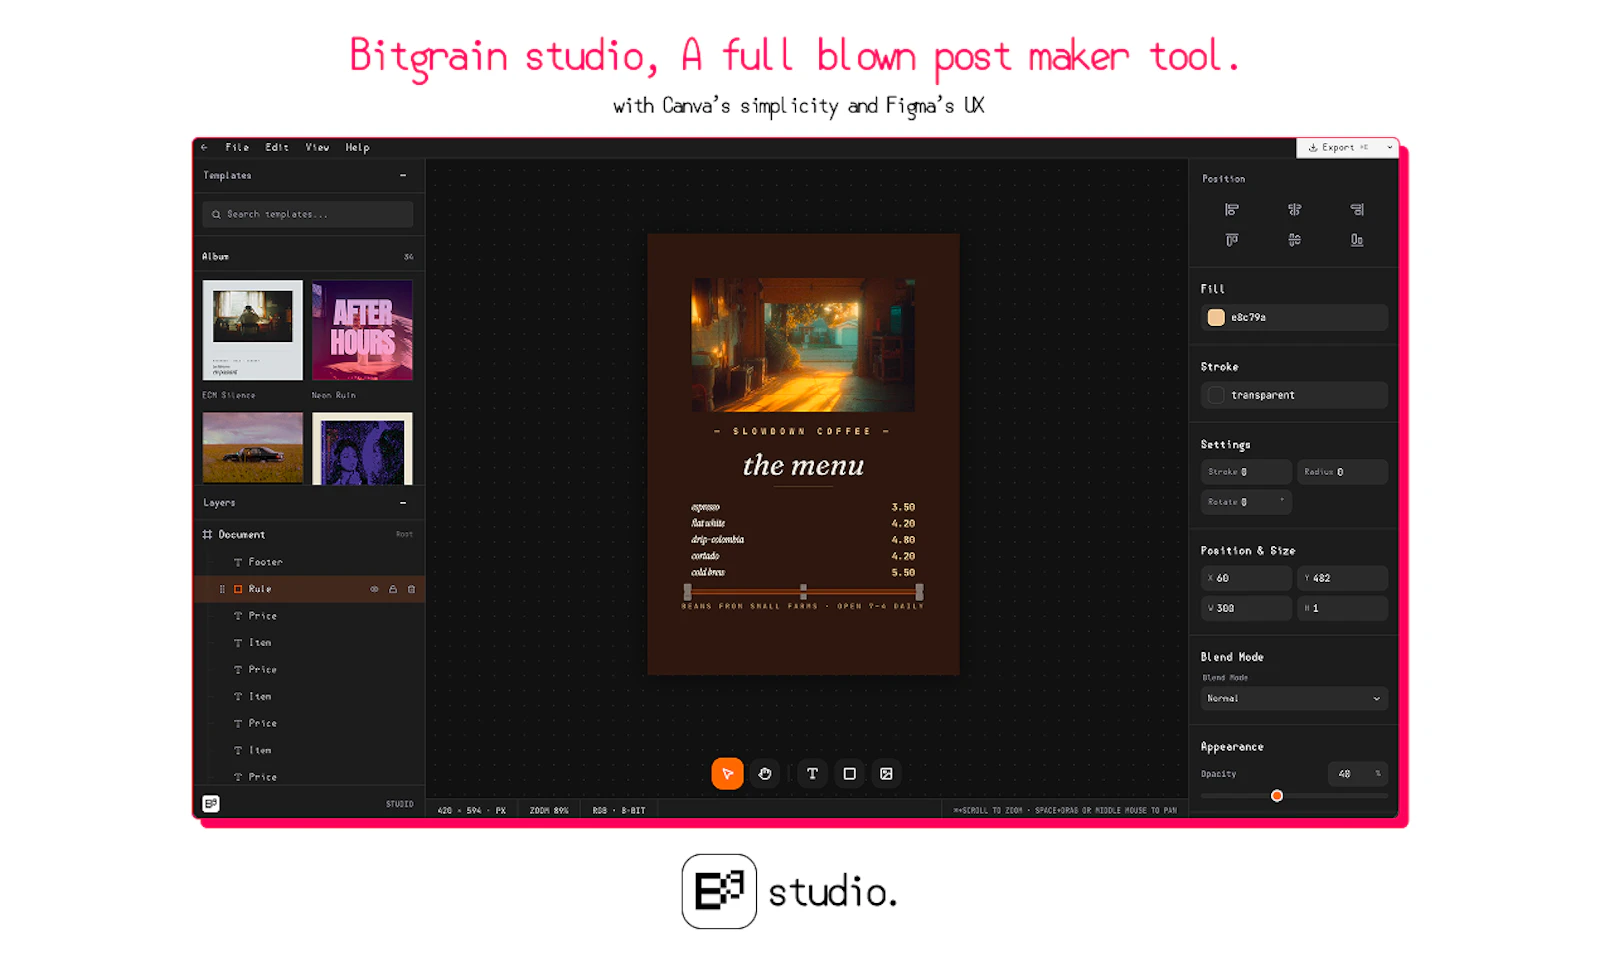
Task: Click the Stroke width field
Action: click(x=1246, y=471)
